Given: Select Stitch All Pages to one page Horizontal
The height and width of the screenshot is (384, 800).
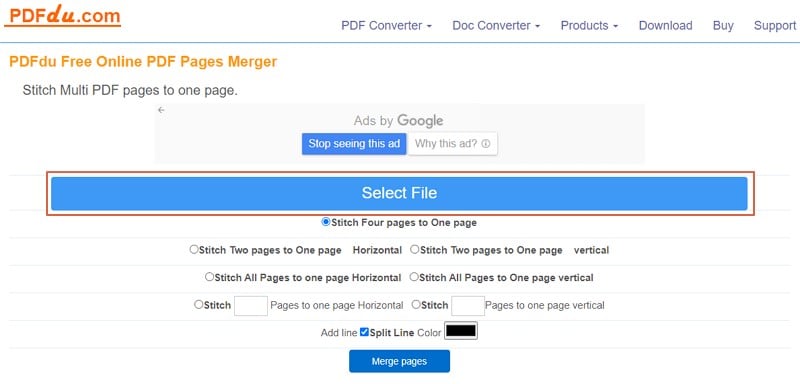Looking at the screenshot, I should [210, 277].
